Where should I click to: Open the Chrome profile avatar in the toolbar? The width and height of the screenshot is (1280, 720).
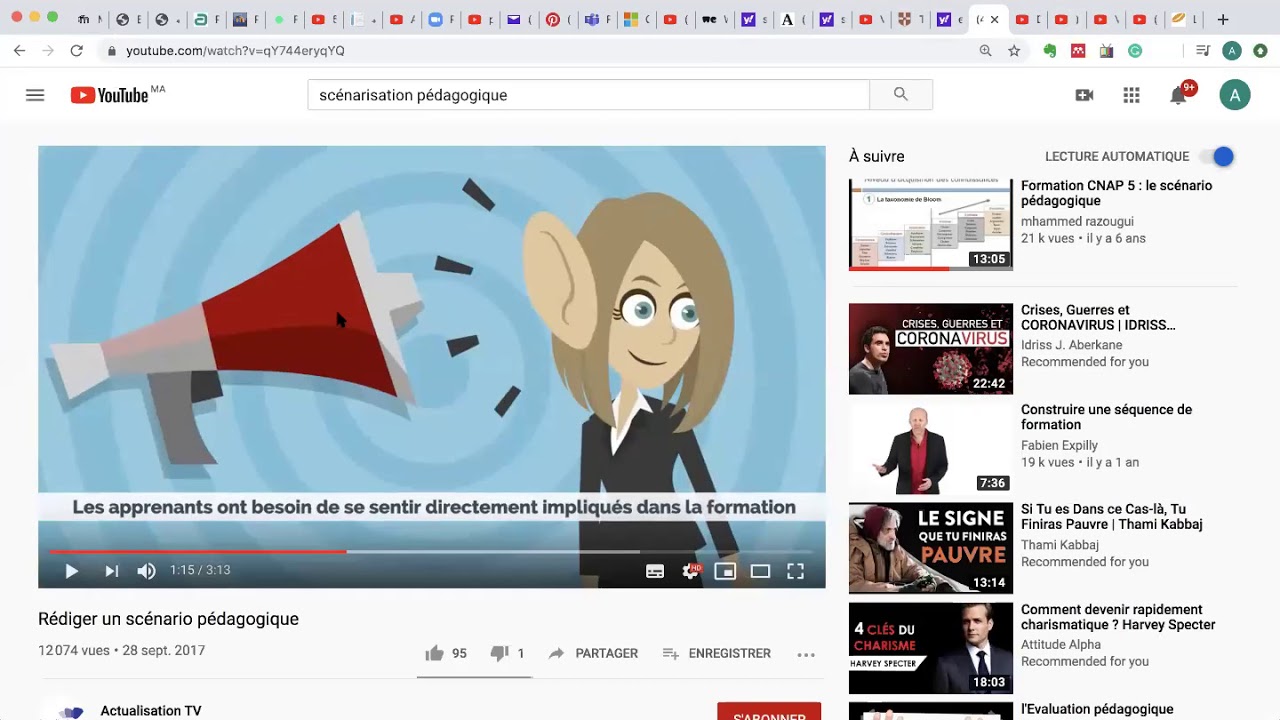pos(1232,50)
